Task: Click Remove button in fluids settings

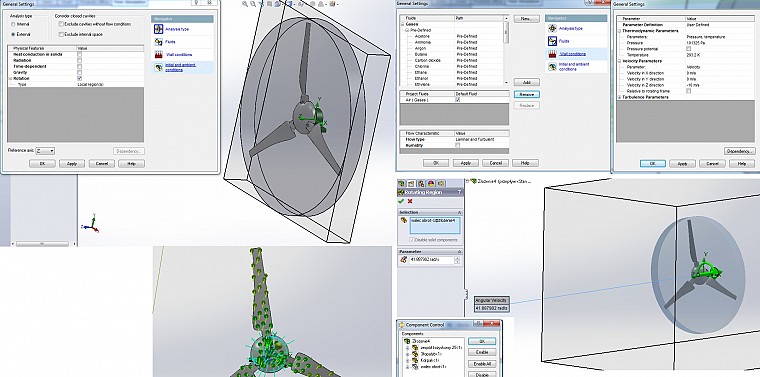Action: tap(527, 94)
